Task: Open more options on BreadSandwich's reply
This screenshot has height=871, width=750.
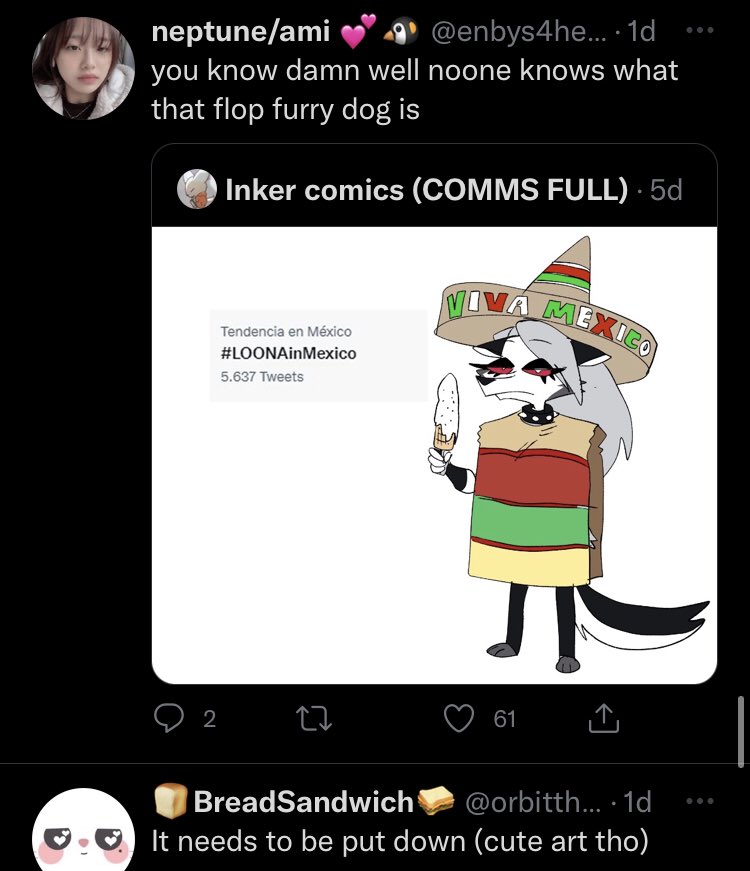Action: 703,801
